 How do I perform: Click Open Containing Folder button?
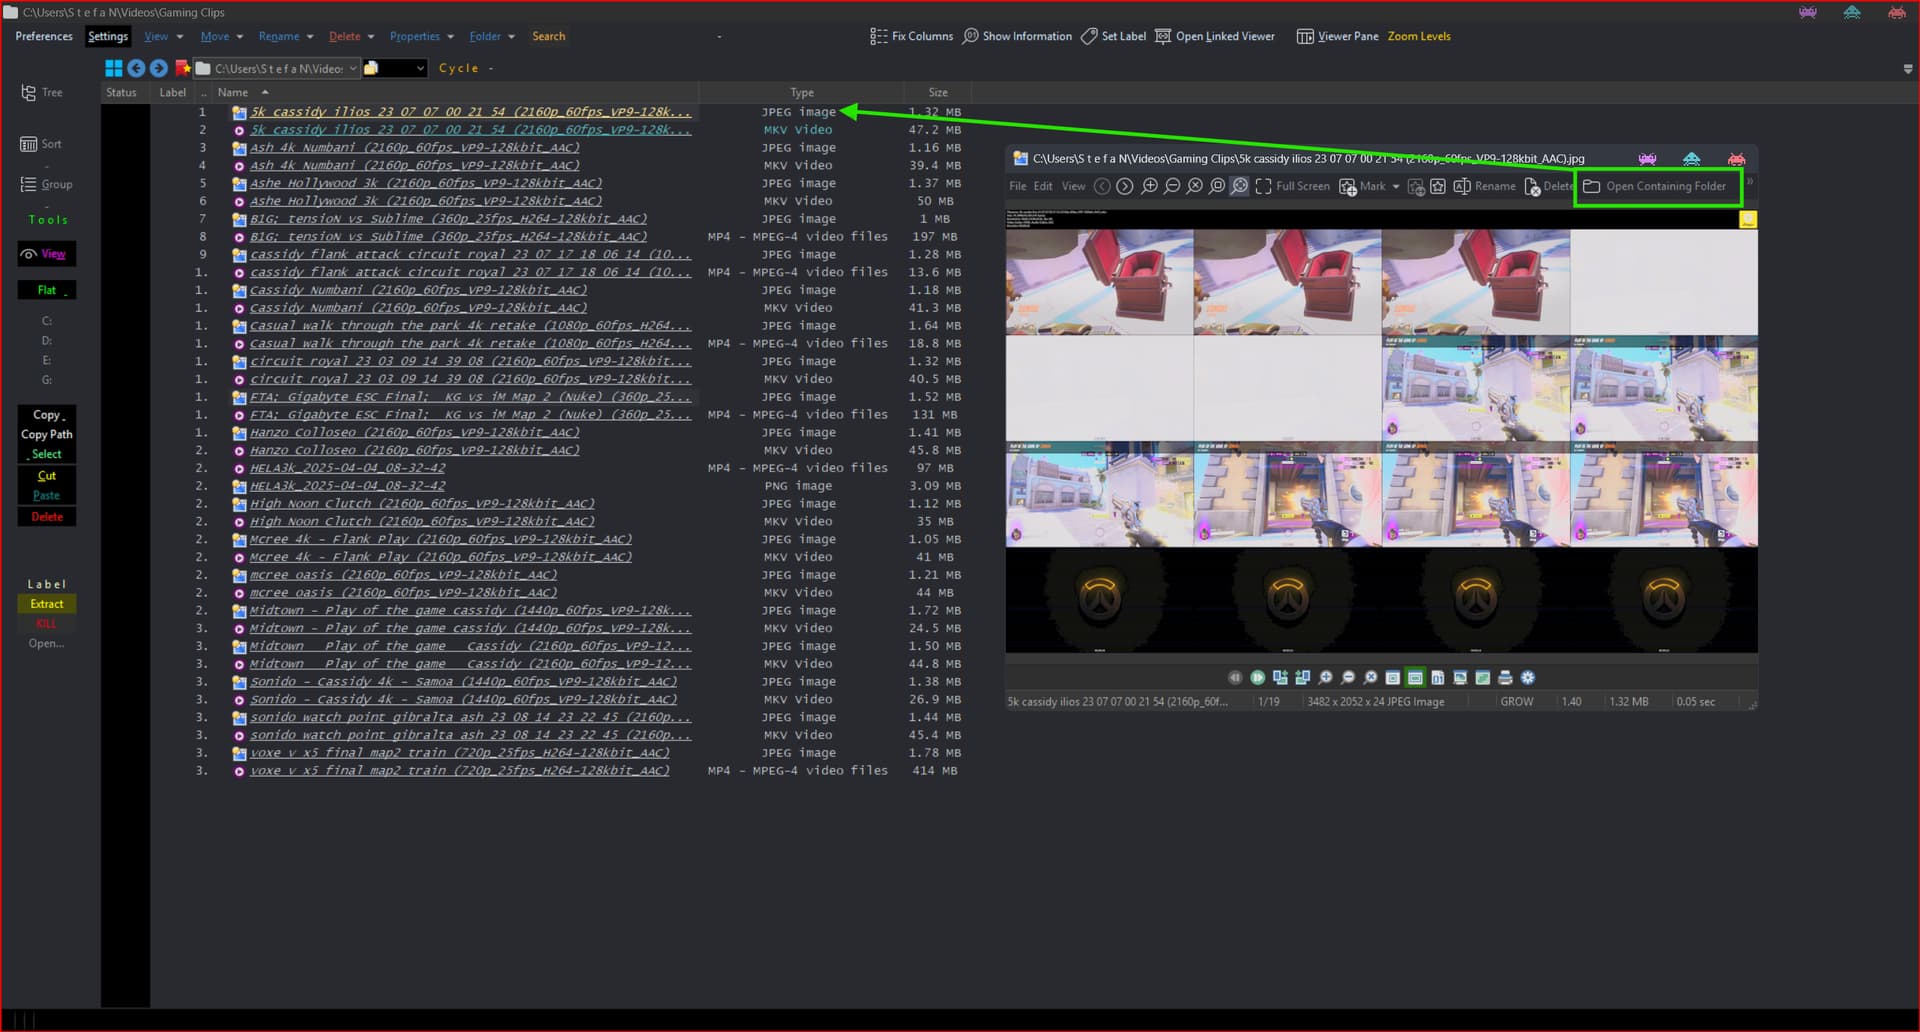coord(1657,186)
